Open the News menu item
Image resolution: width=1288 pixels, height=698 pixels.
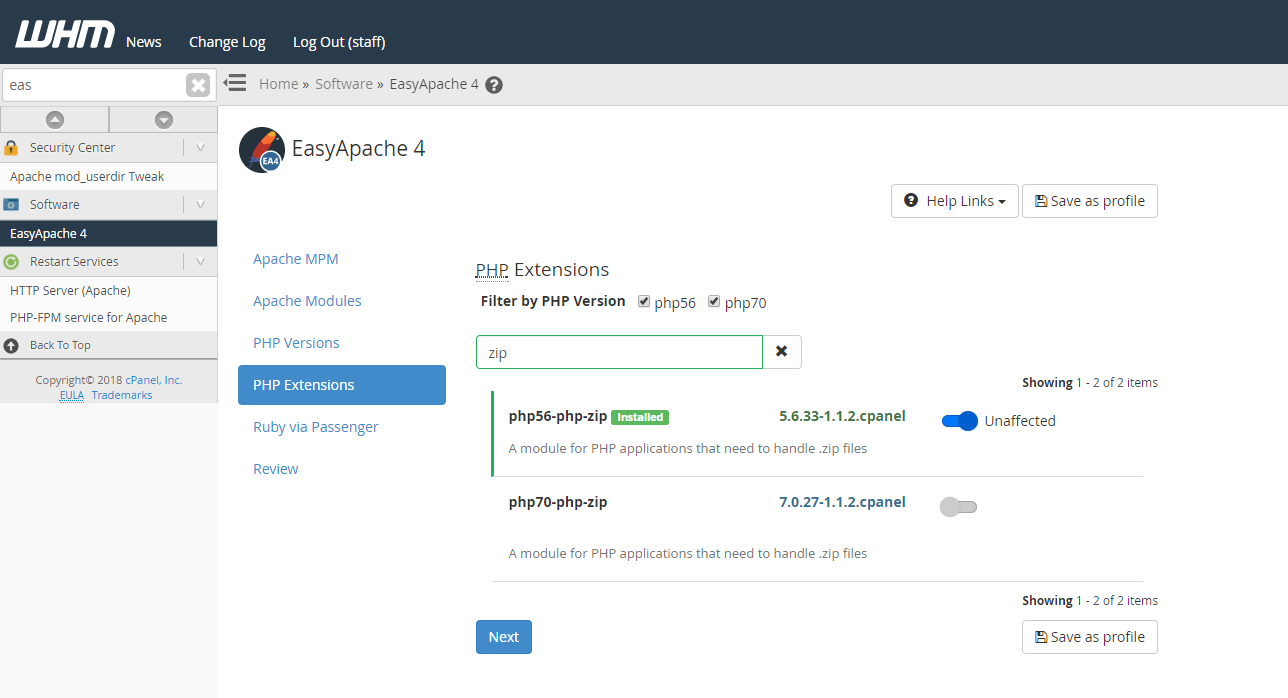pos(144,42)
